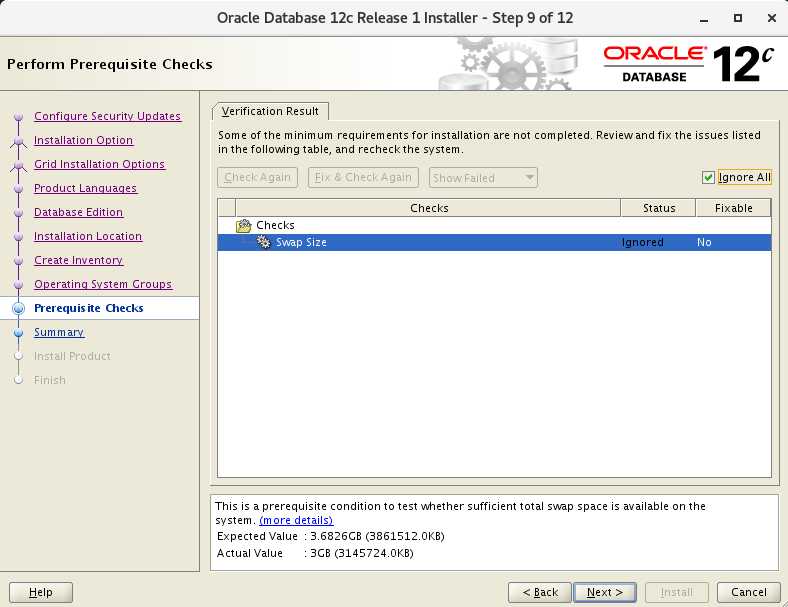Screen dimensions: 788x607
Task: Click the Next button
Action: tap(605, 592)
